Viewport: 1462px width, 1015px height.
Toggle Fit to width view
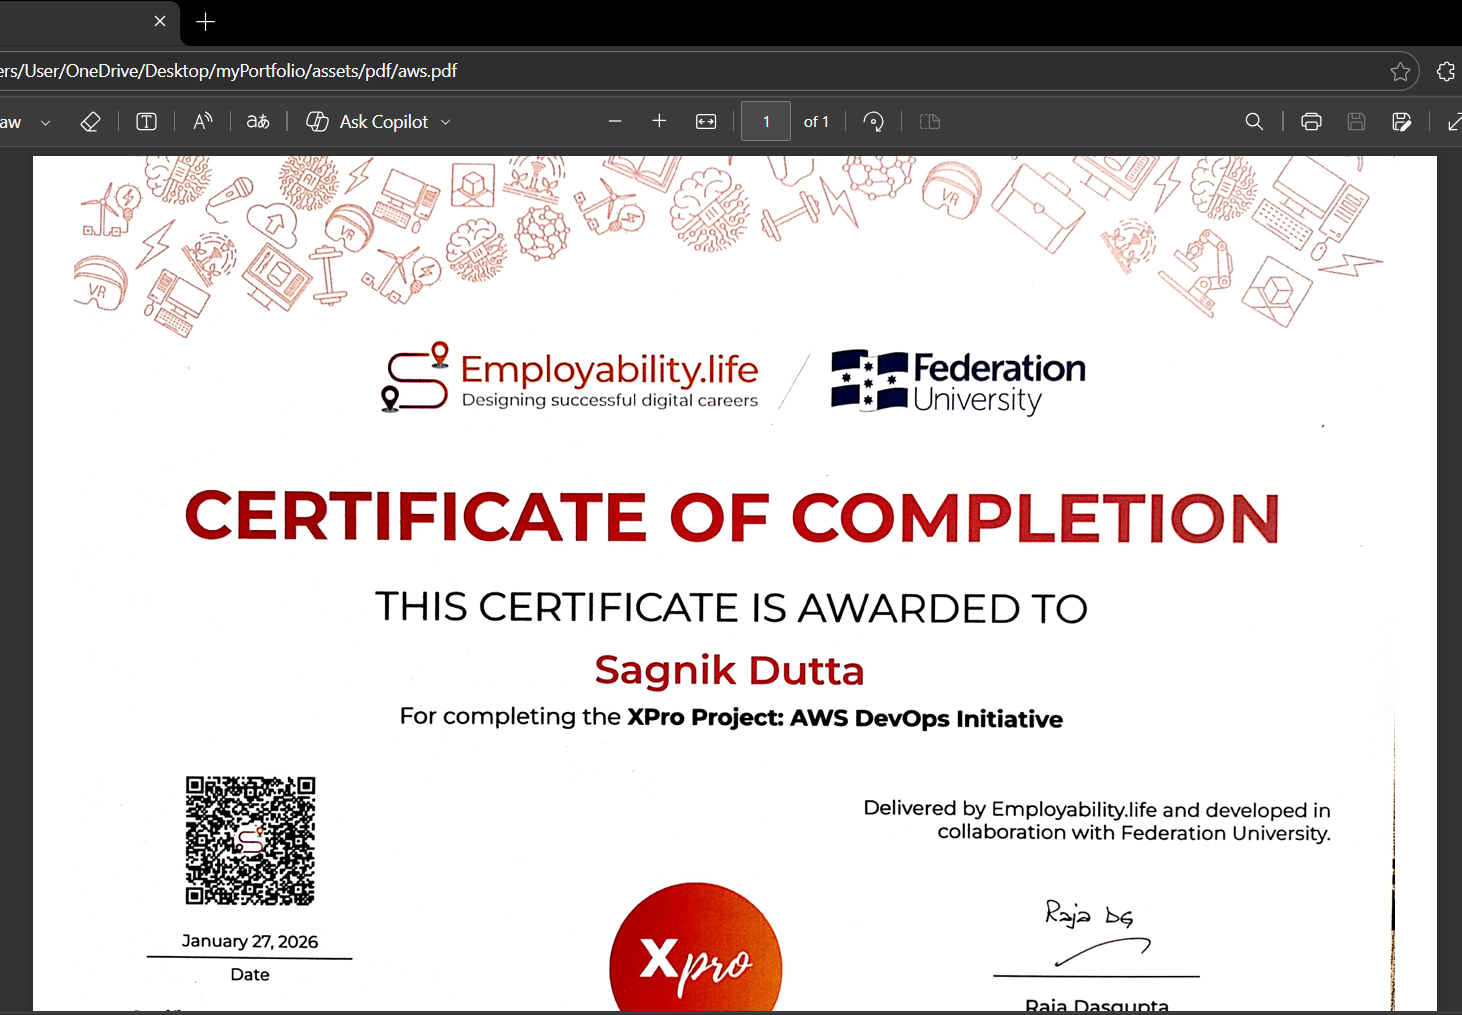706,122
